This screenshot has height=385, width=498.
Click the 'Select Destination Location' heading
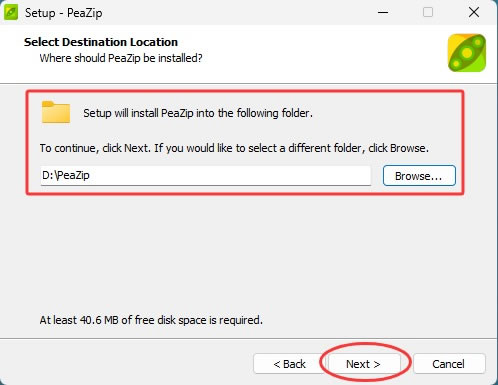point(101,42)
